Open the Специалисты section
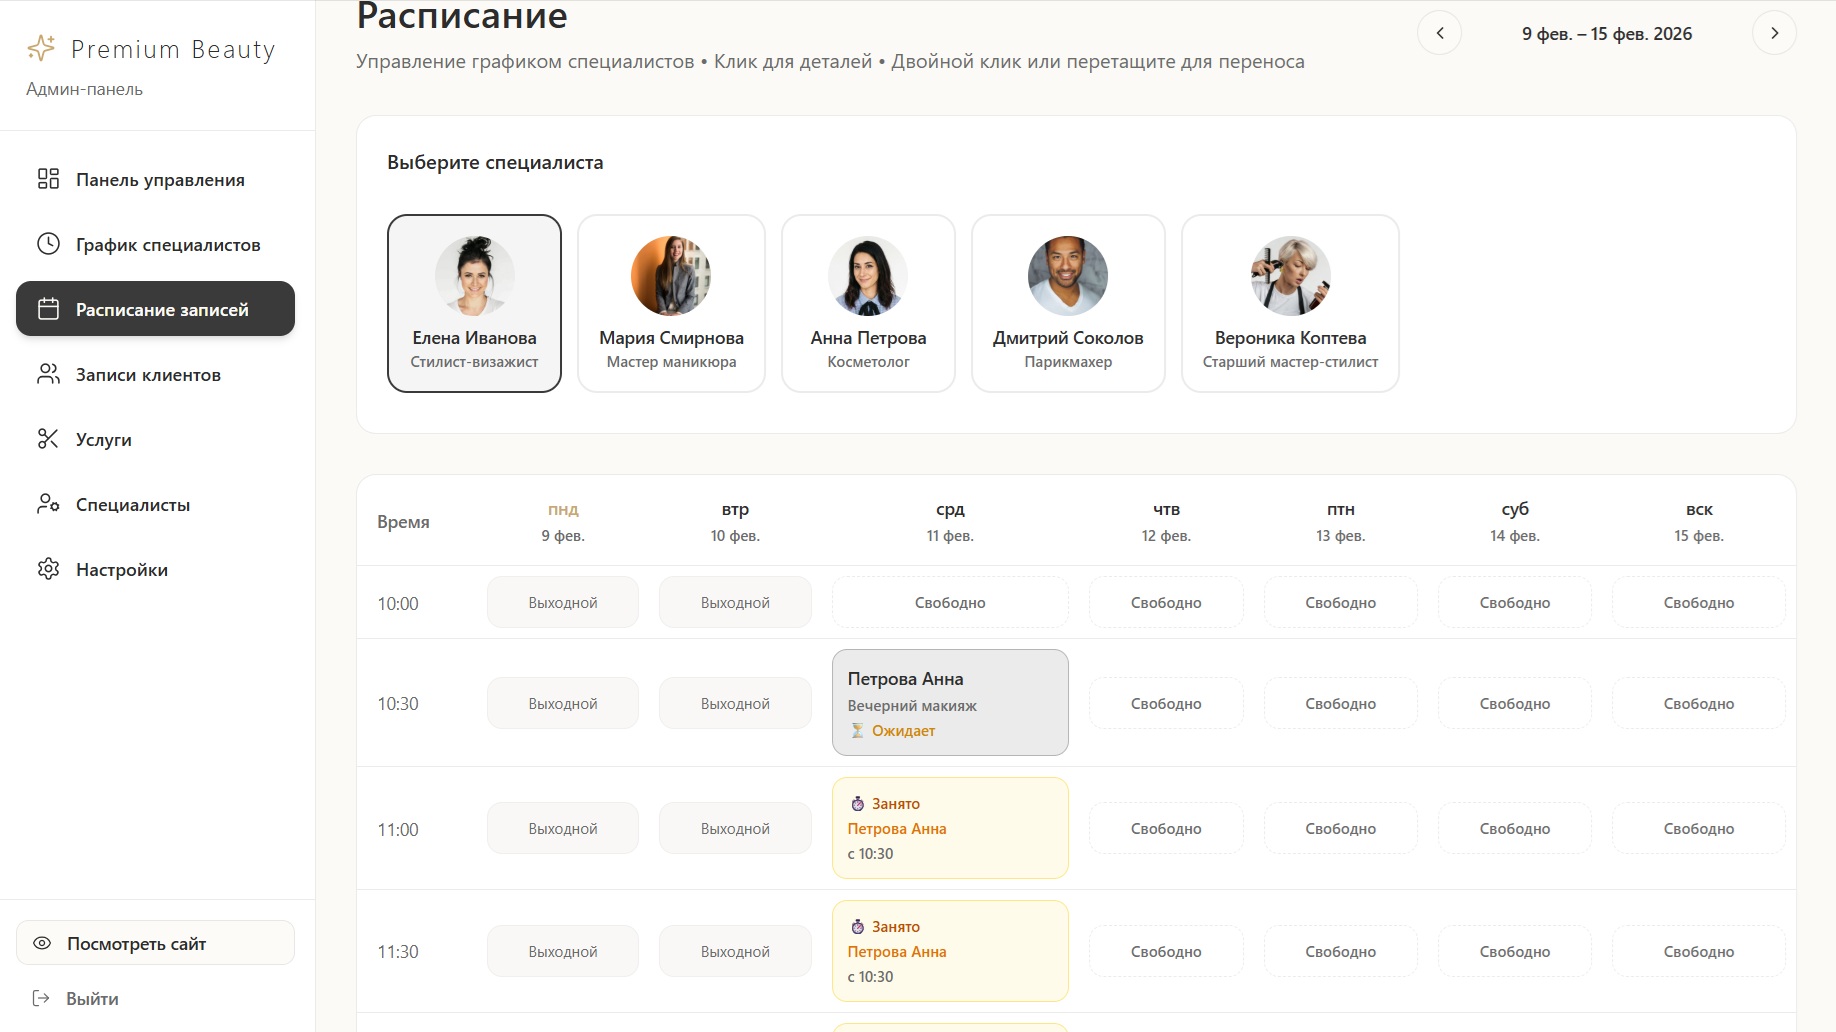The height and width of the screenshot is (1032, 1836). click(x=133, y=505)
